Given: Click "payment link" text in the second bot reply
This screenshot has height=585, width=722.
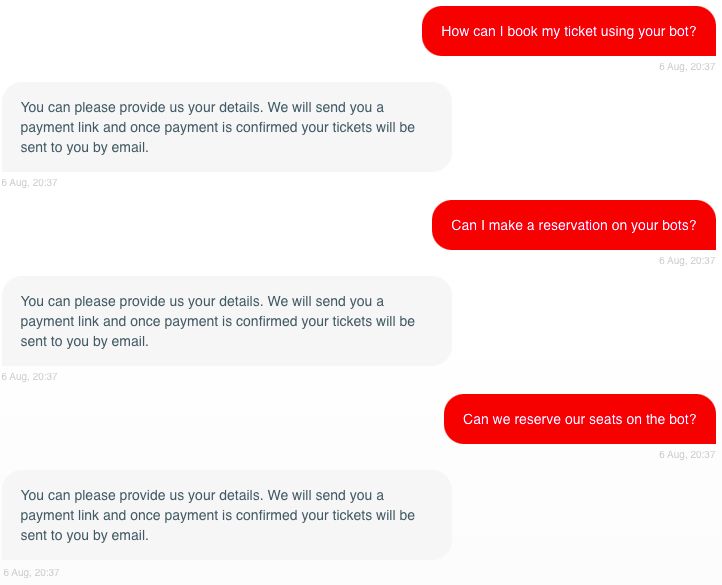Looking at the screenshot, I should pos(59,322).
